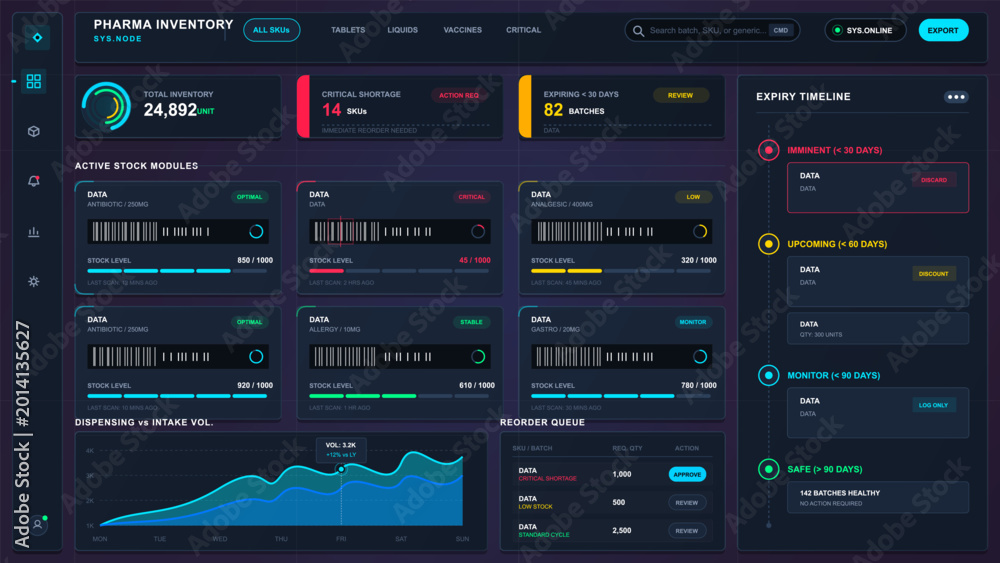Click the search magnifier icon
The width and height of the screenshot is (1000, 563).
(638, 31)
